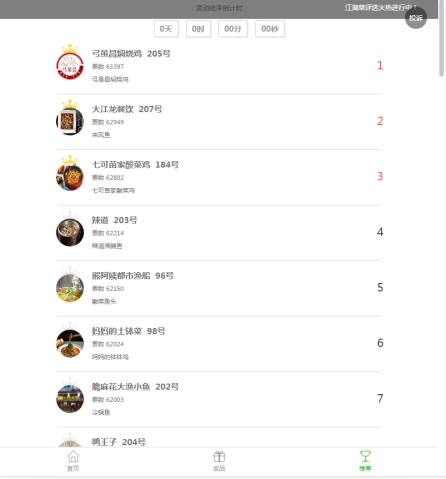Select the 辣道 203号 title
The image size is (446, 479).
tap(114, 220)
